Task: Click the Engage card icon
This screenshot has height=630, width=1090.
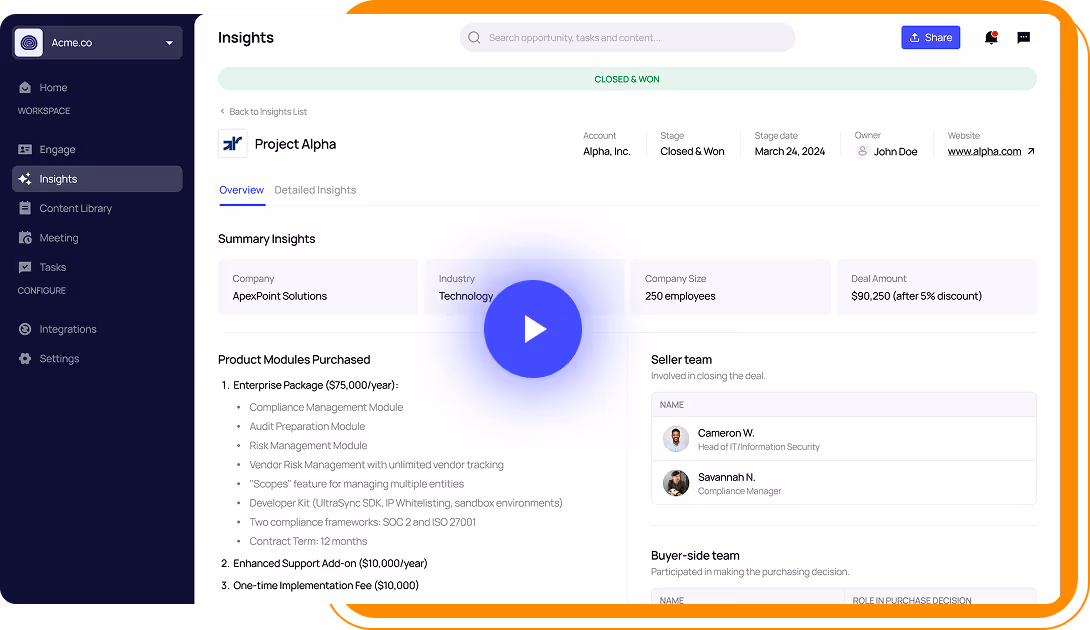Action: coord(25,150)
